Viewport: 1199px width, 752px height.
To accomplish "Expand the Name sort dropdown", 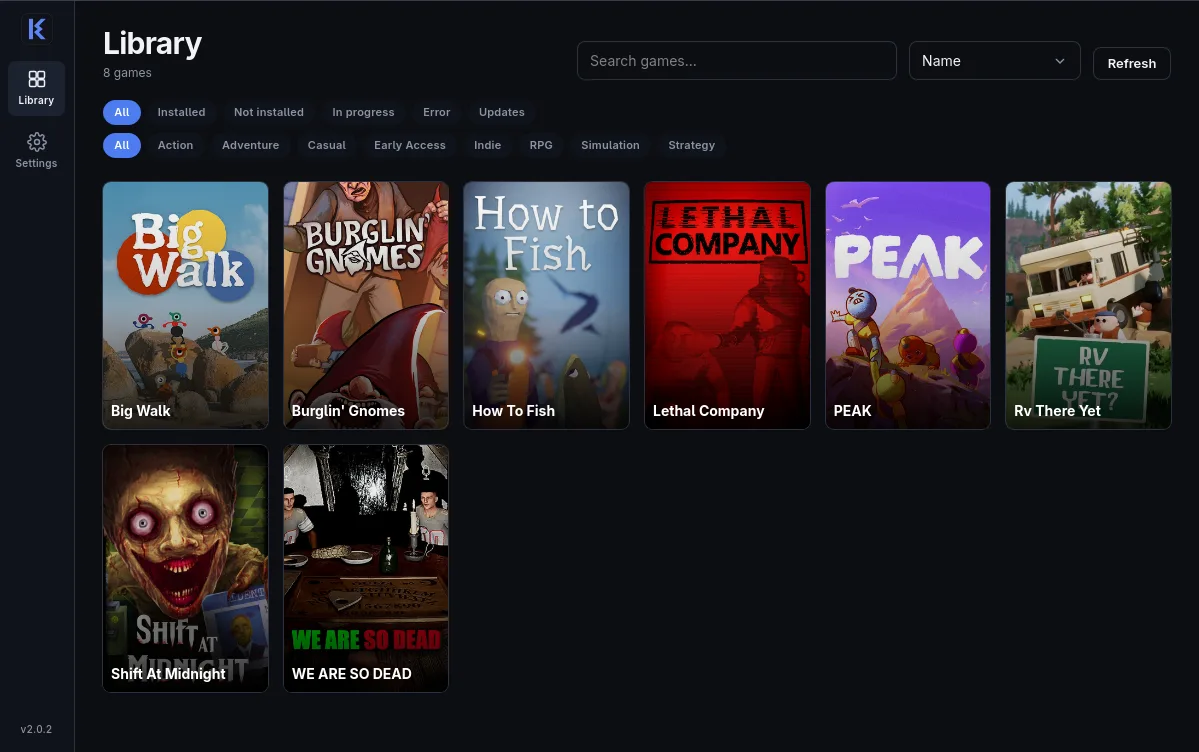I will tap(994, 60).
